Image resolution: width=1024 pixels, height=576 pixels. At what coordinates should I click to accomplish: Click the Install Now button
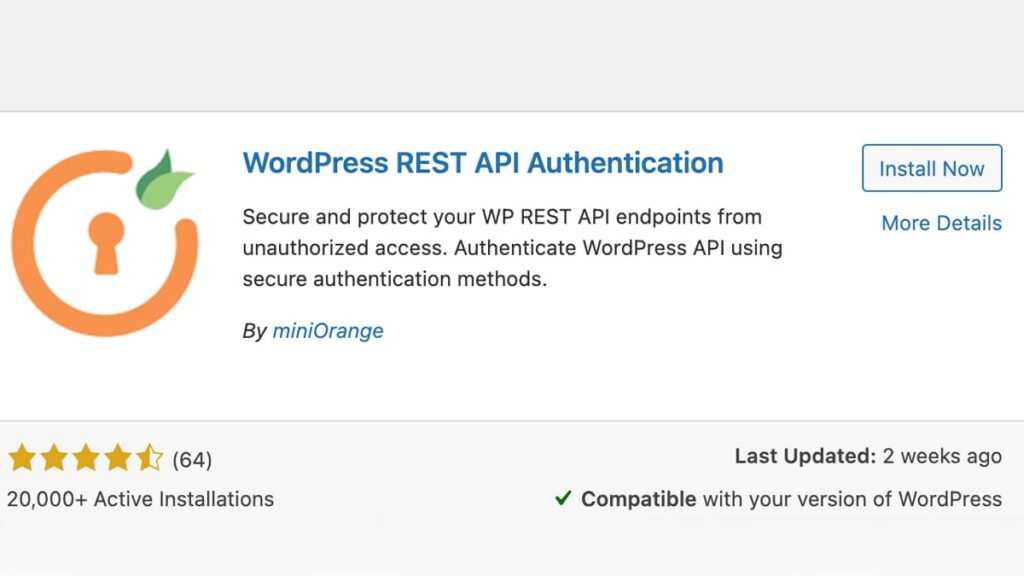coord(932,168)
